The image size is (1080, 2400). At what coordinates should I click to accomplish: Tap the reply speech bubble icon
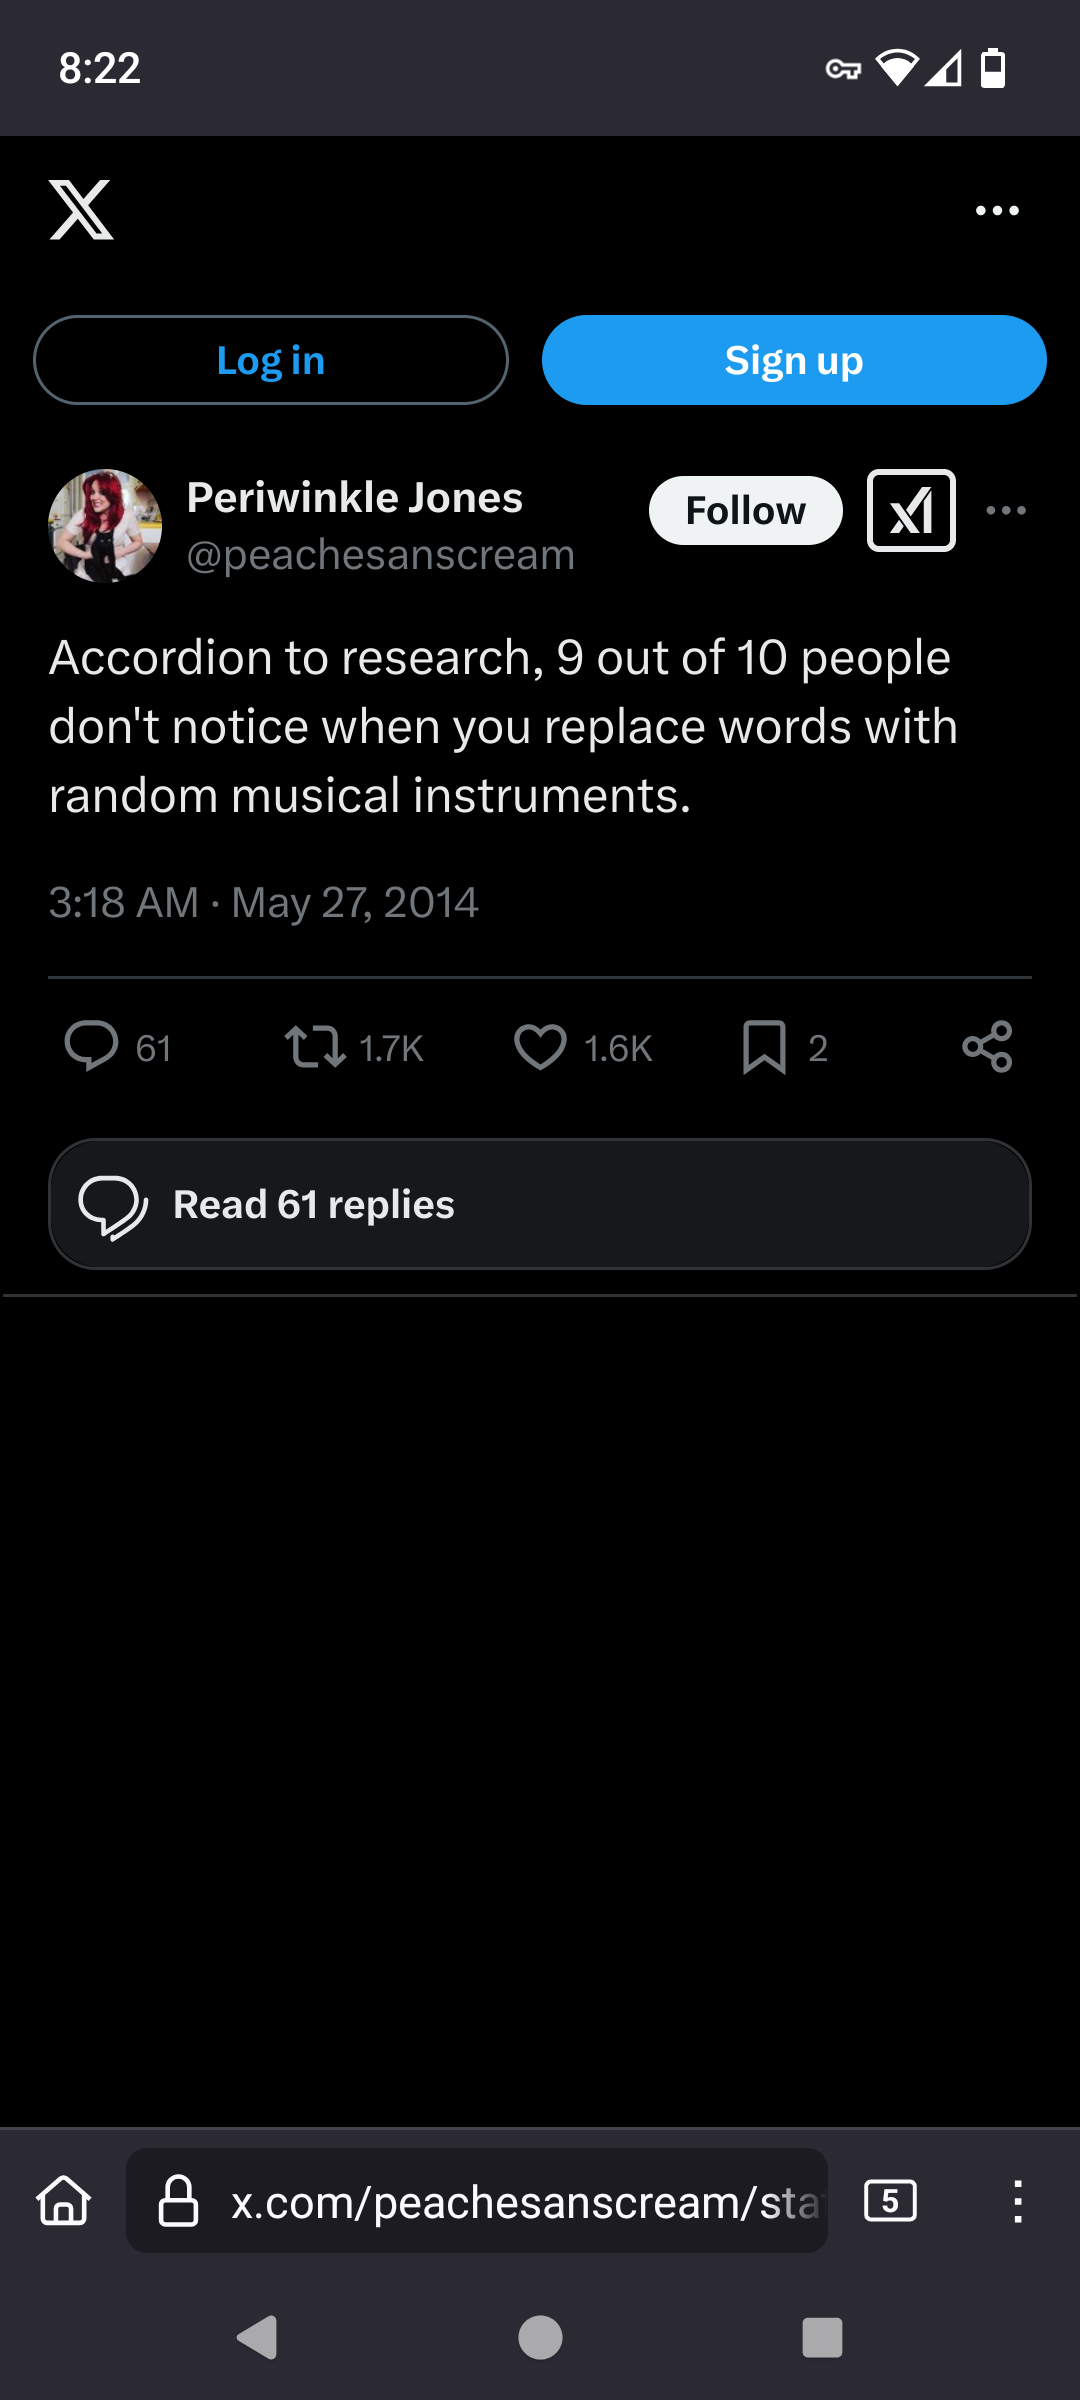(91, 1047)
